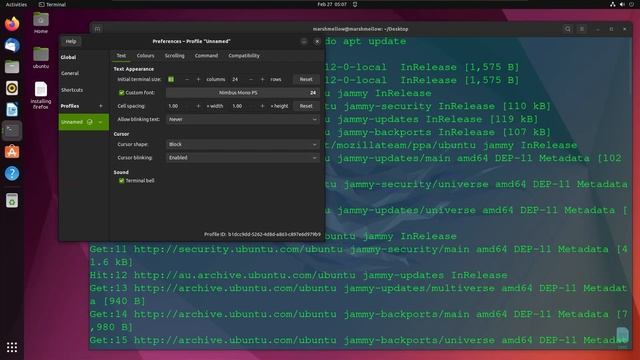The height and width of the screenshot is (360, 640).
Task: Open the power icon in the top bar
Action: (632, 4)
